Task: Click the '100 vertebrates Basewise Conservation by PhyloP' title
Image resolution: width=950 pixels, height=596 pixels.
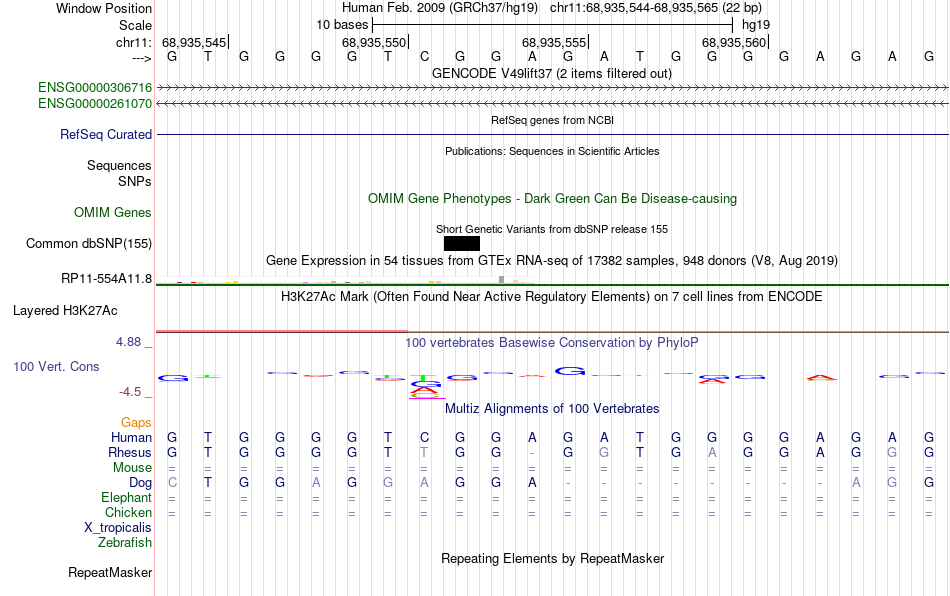Action: click(x=552, y=343)
